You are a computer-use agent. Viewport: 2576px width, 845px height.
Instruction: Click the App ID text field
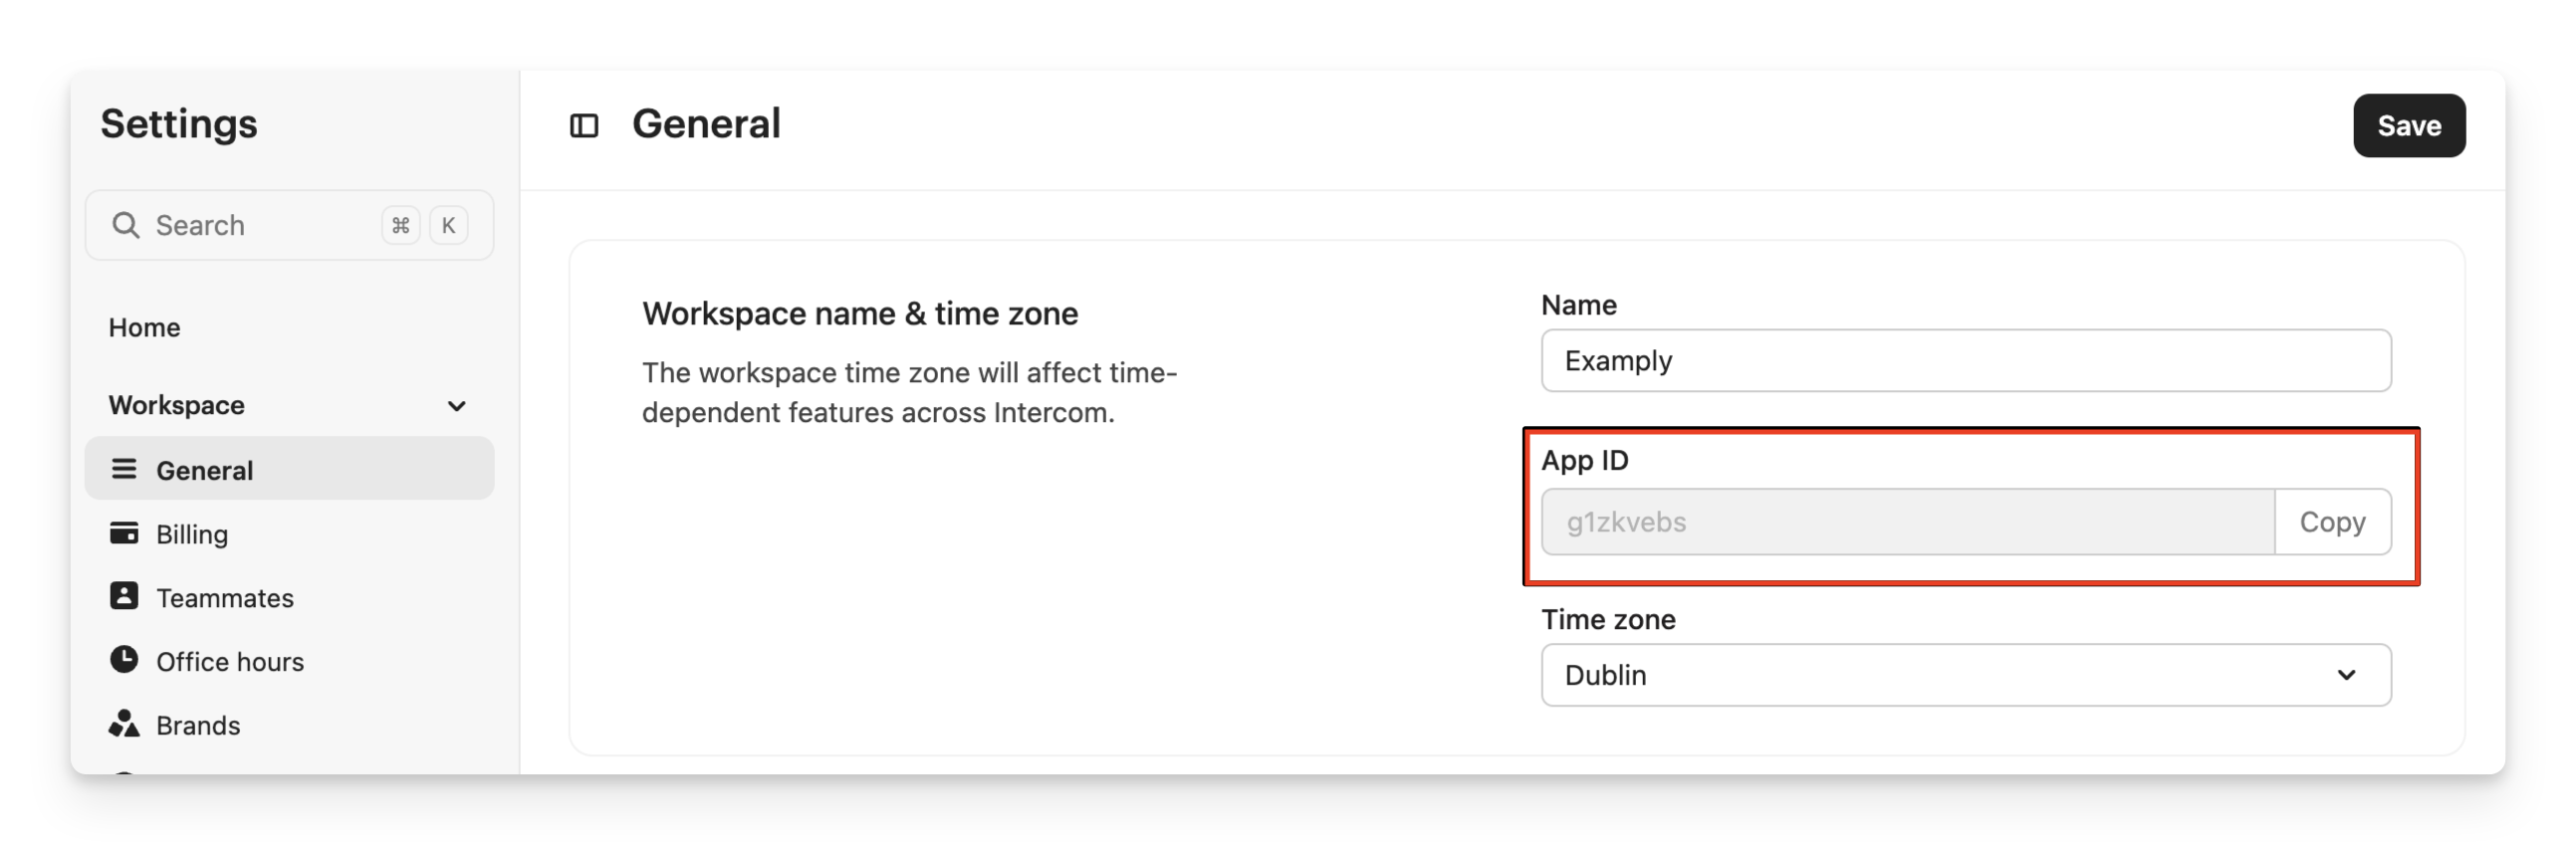(1906, 522)
